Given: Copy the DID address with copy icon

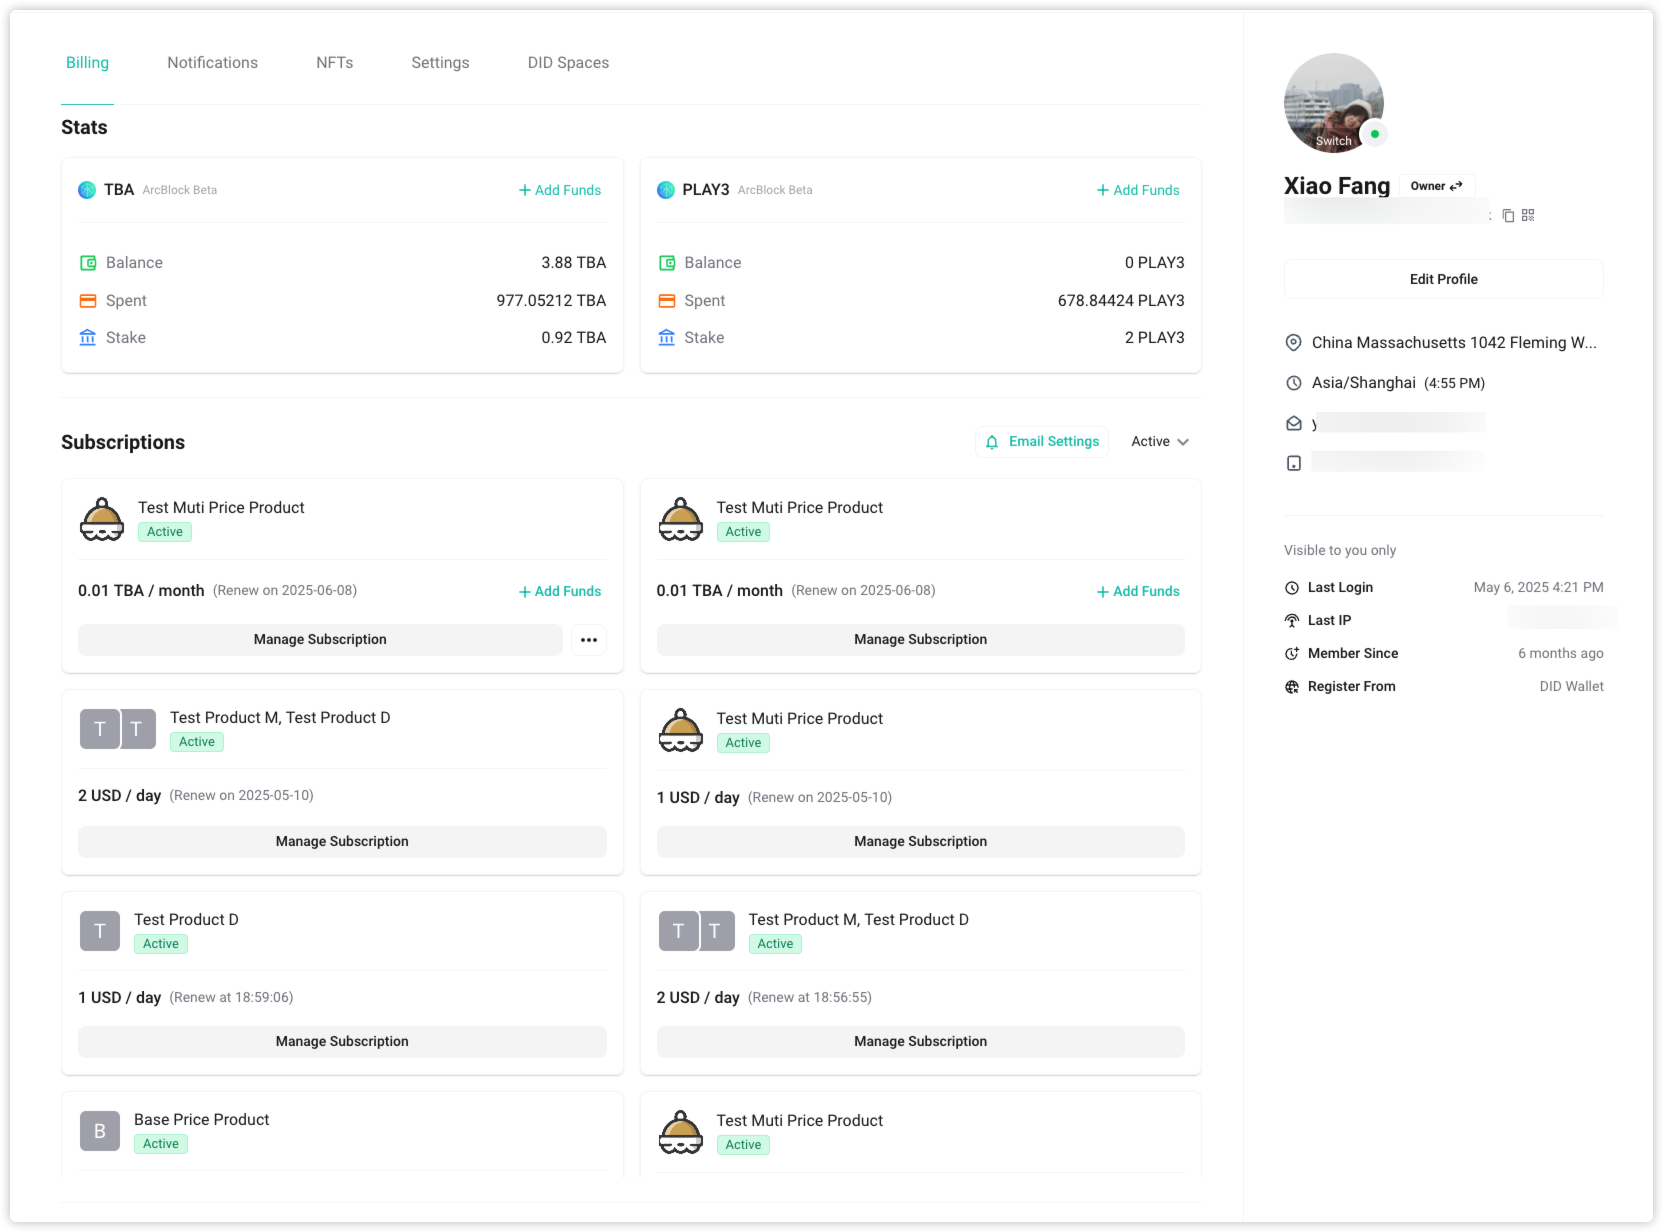Looking at the screenshot, I should 1508,215.
